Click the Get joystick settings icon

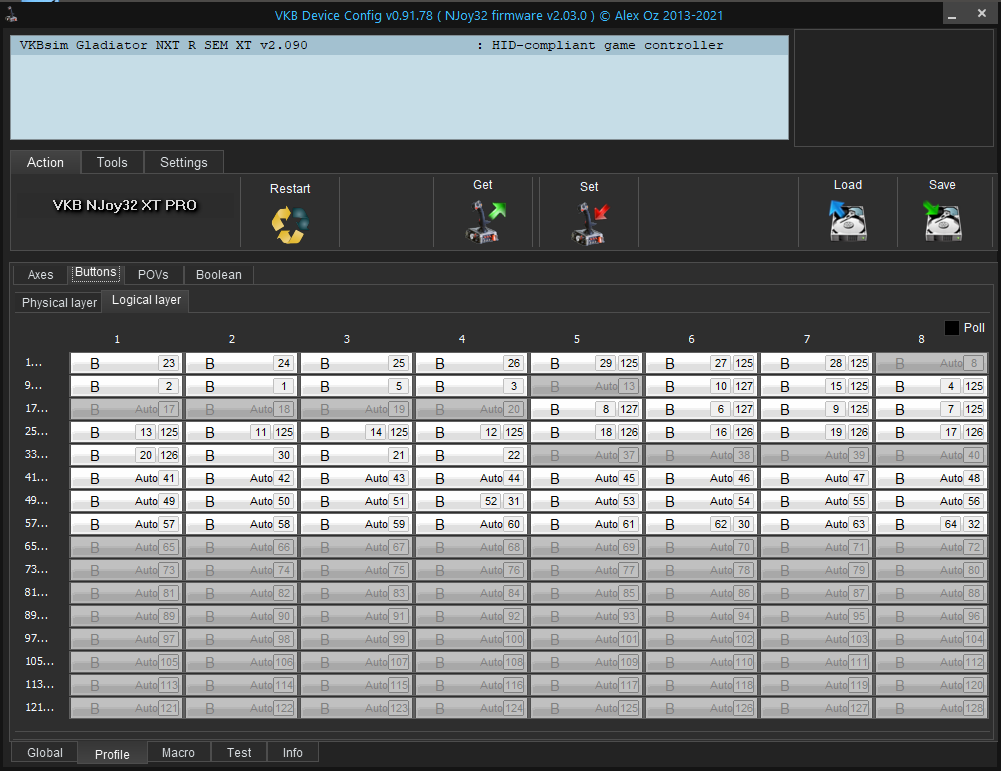click(x=485, y=222)
